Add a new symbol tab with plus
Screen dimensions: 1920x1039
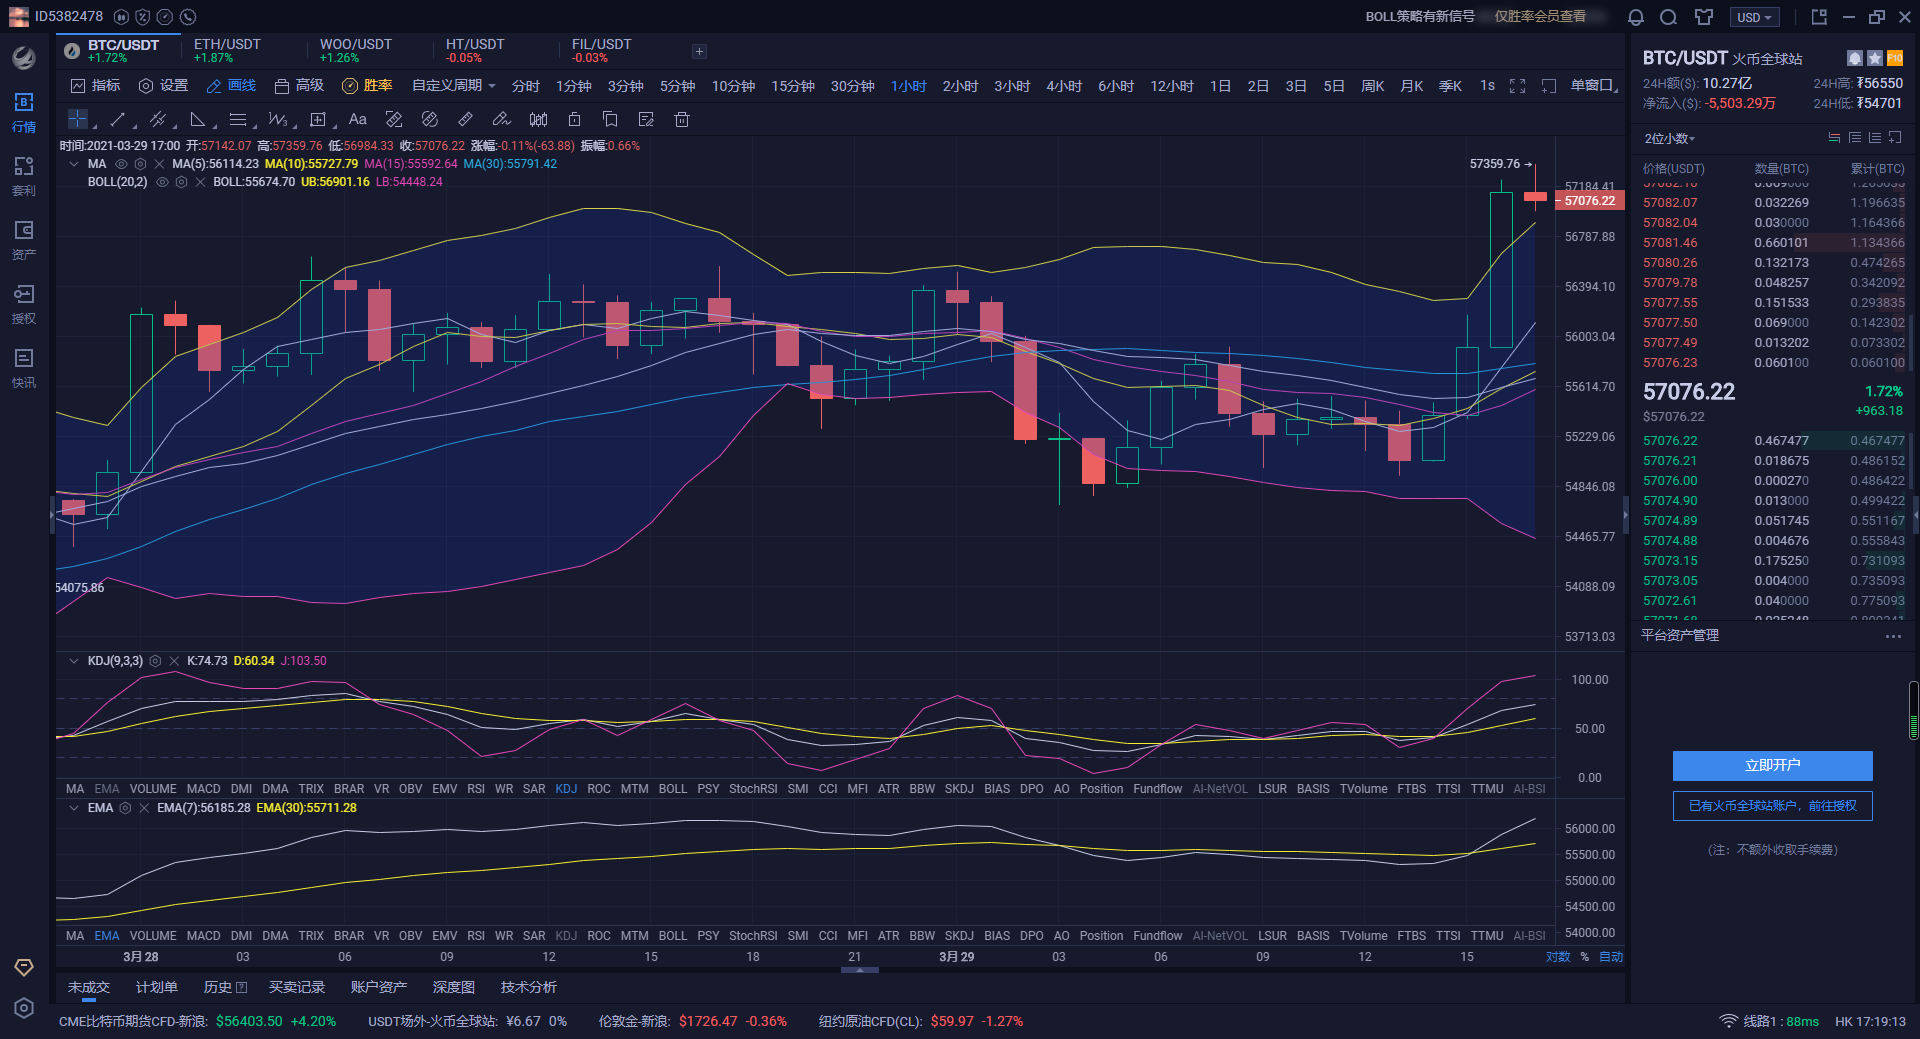[x=699, y=51]
